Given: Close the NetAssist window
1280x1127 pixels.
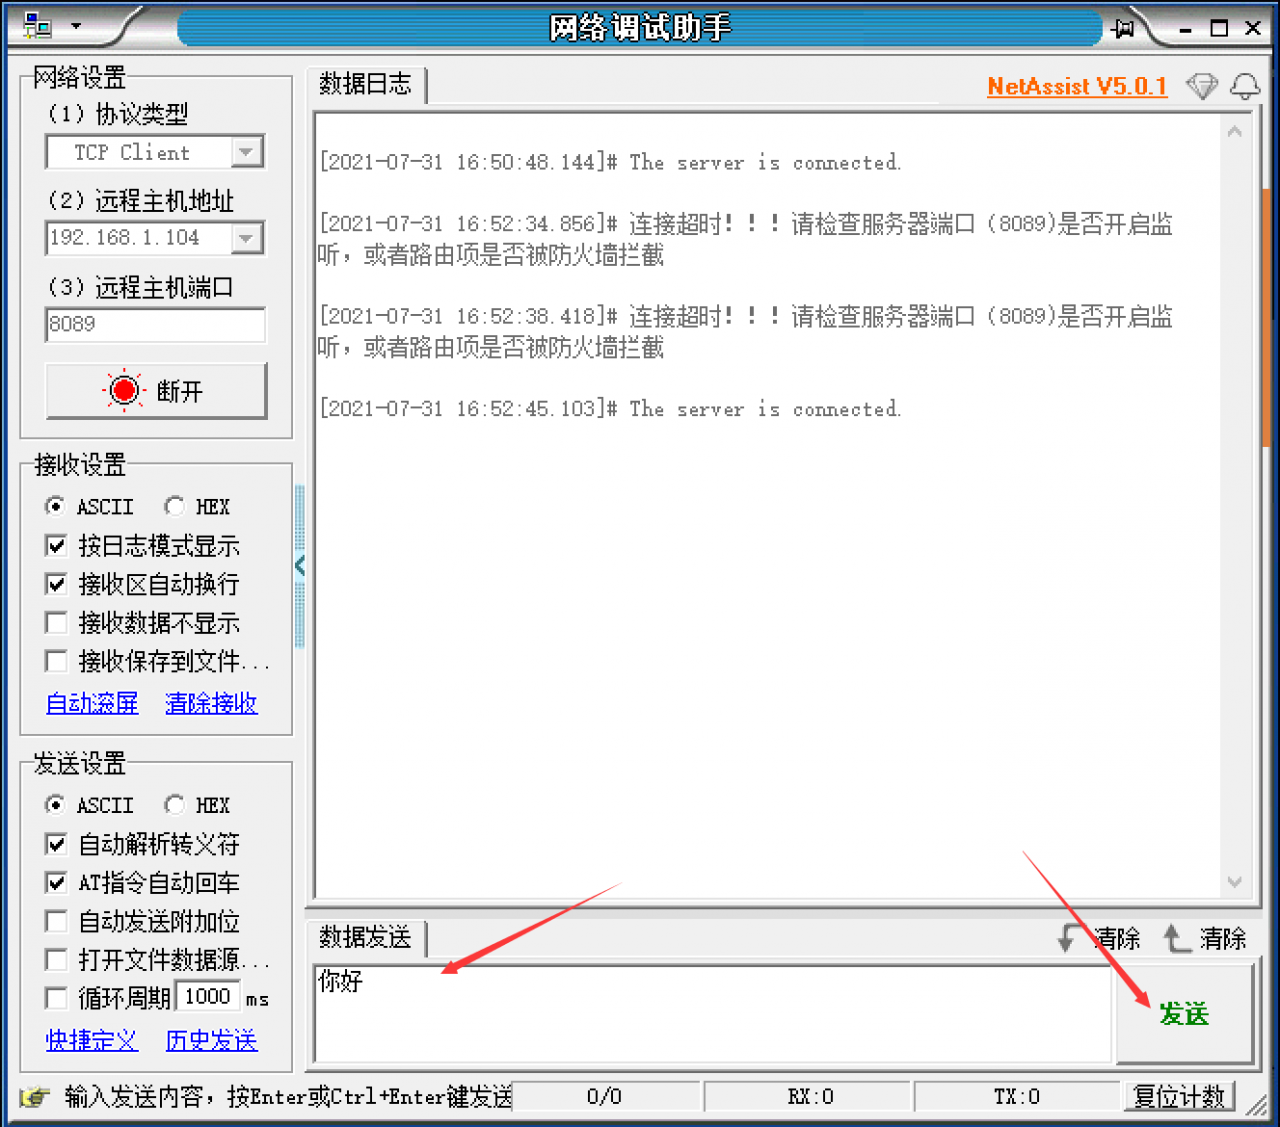Looking at the screenshot, I should (x=1252, y=28).
